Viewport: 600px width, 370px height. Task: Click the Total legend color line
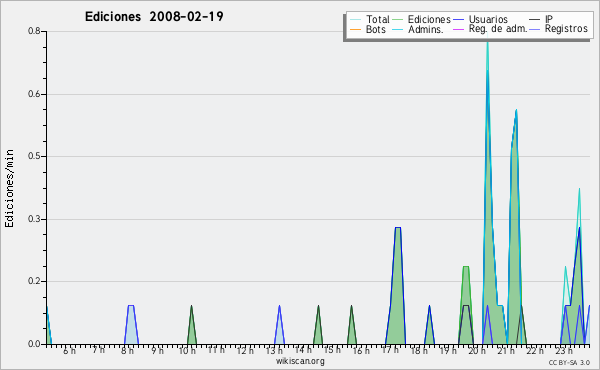pyautogui.click(x=355, y=20)
